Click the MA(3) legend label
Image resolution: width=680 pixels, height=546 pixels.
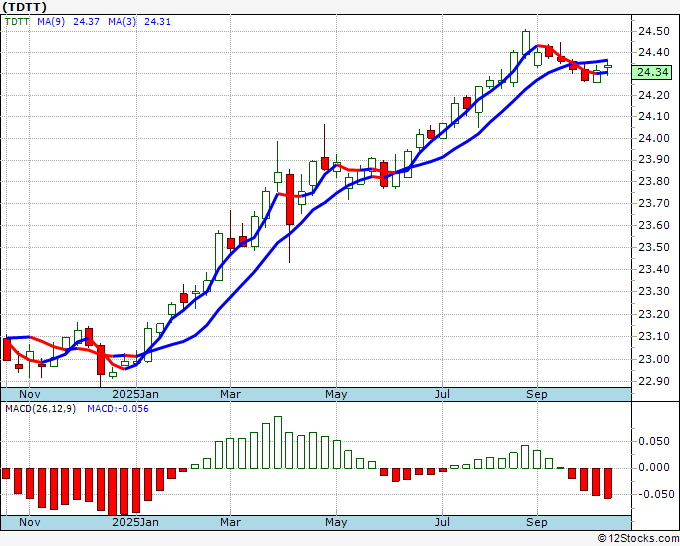pyautogui.click(x=122, y=21)
